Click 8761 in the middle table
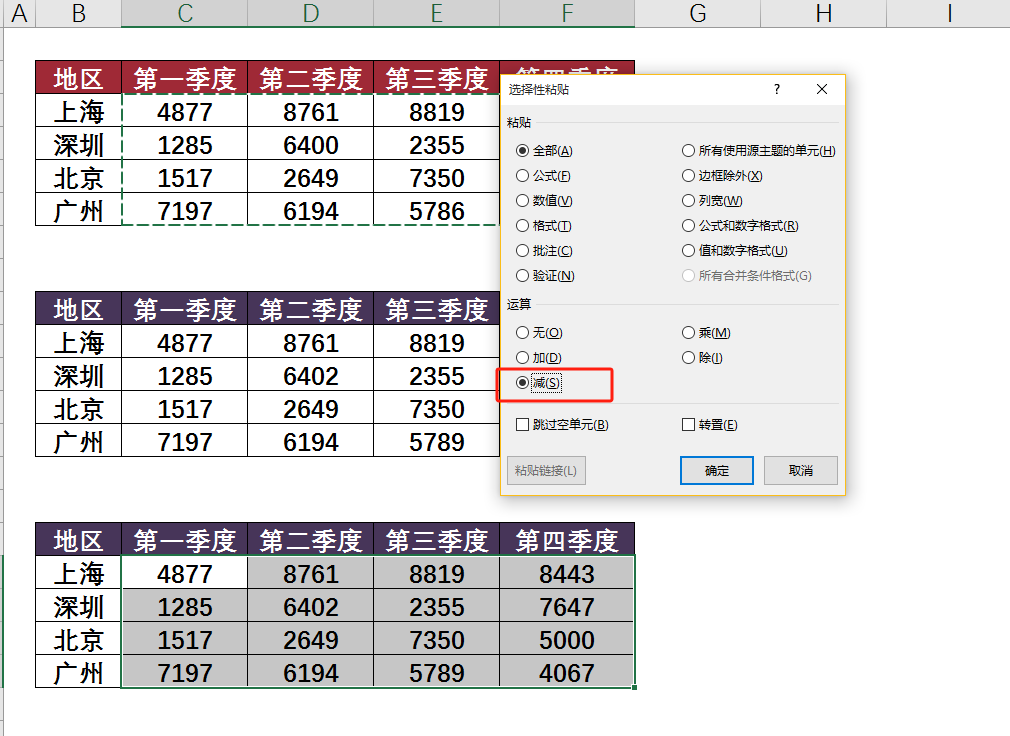 [x=310, y=342]
